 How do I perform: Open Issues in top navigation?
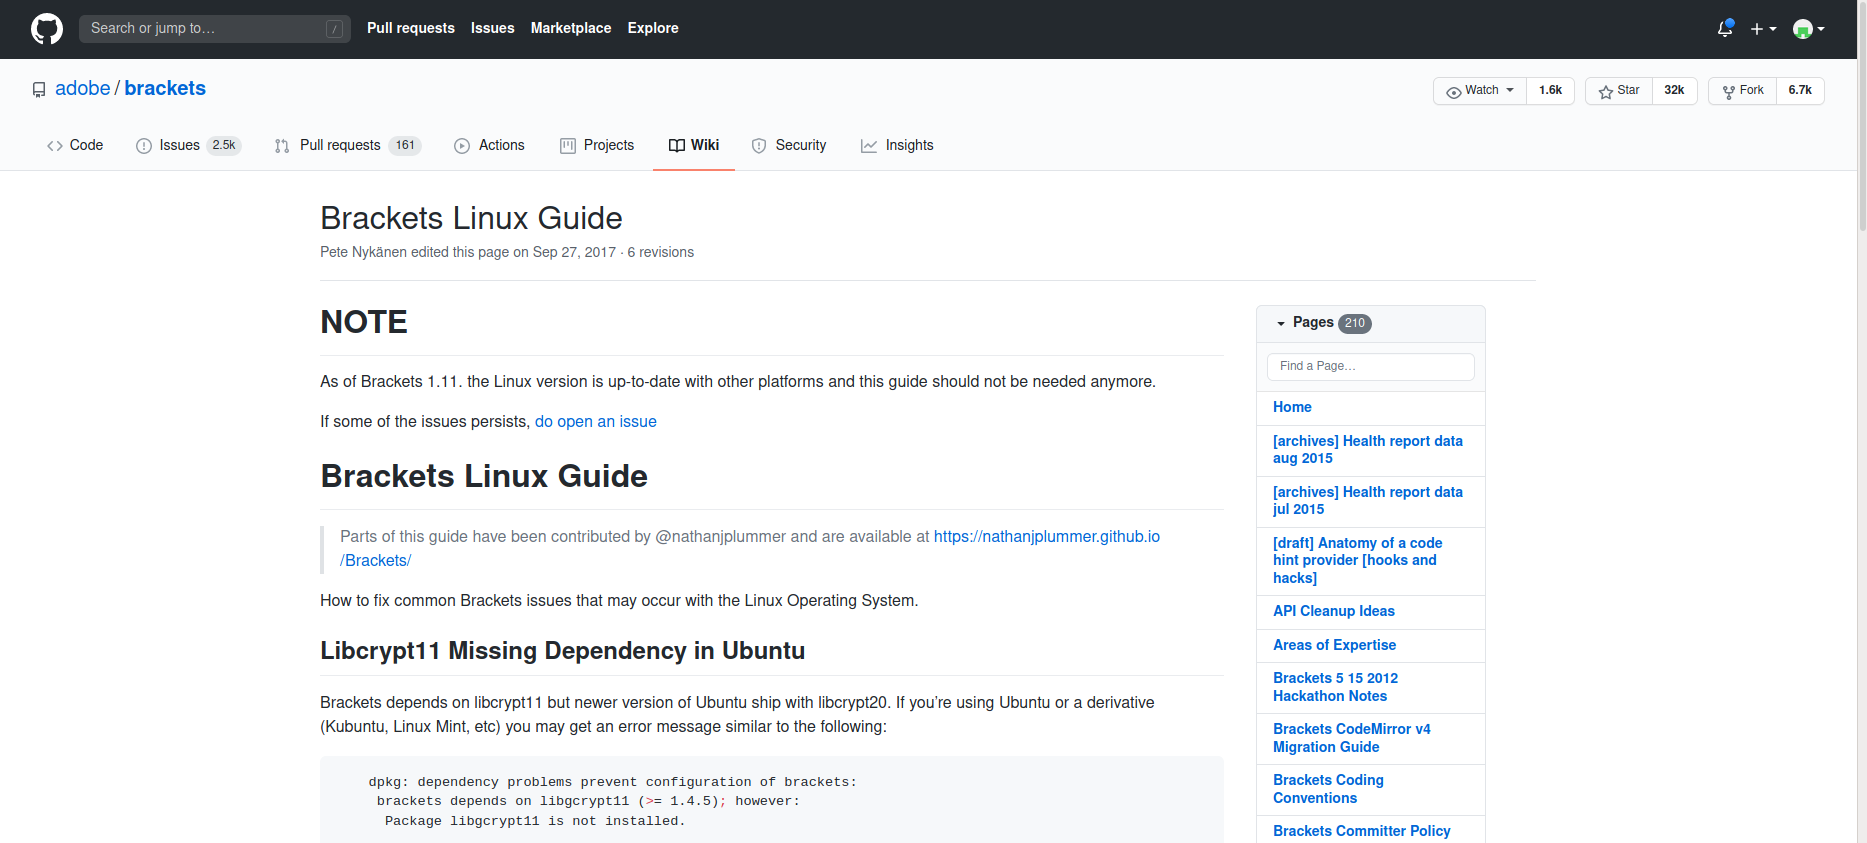[x=493, y=28]
